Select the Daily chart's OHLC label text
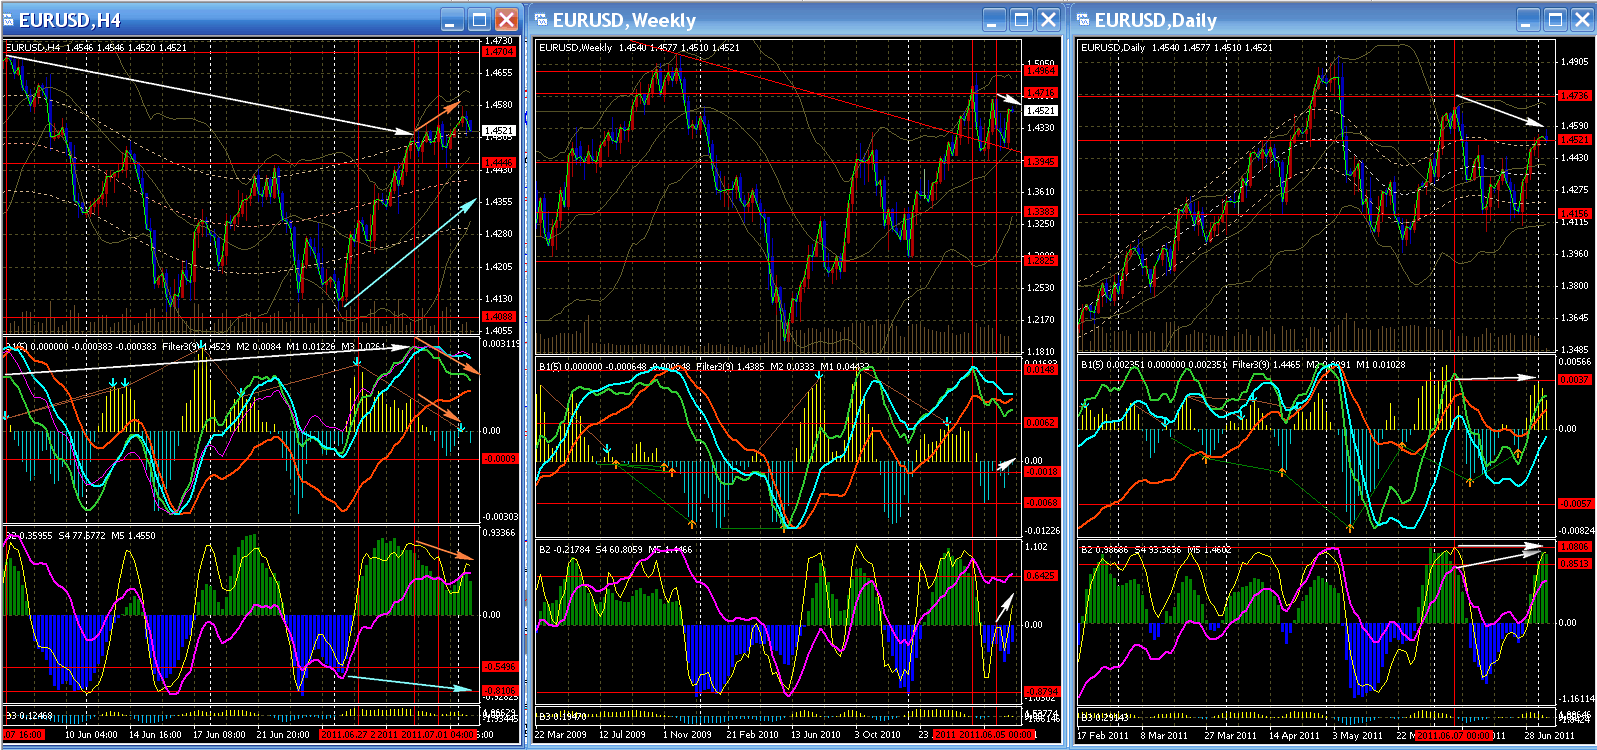The image size is (1597, 750). (x=1176, y=47)
